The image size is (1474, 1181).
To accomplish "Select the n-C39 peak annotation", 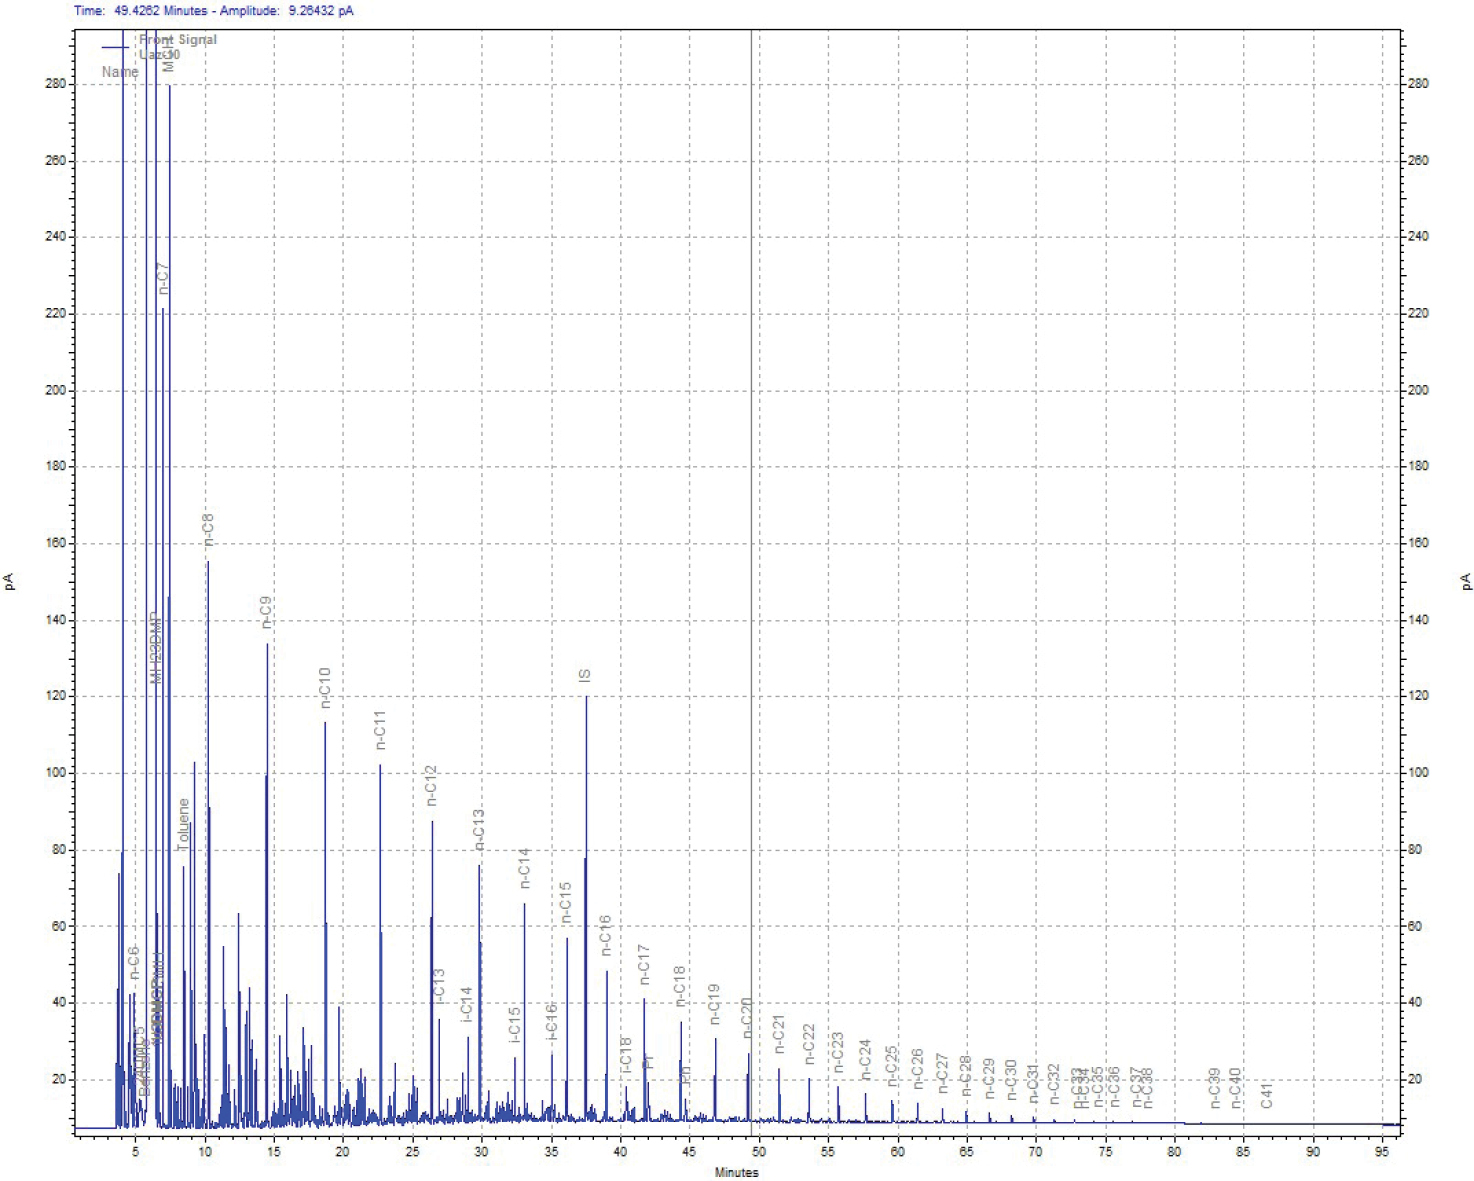I will tap(1214, 1088).
